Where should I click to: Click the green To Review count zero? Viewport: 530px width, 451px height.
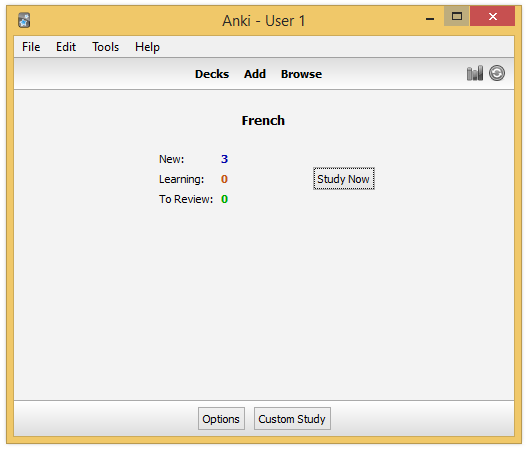pos(224,199)
